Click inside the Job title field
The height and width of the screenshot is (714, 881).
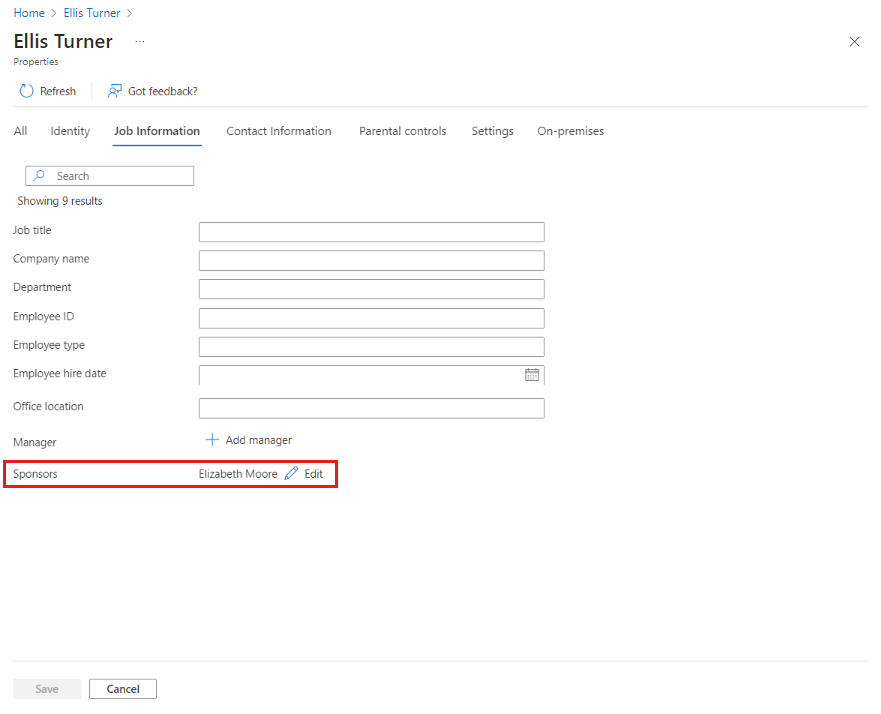point(371,231)
